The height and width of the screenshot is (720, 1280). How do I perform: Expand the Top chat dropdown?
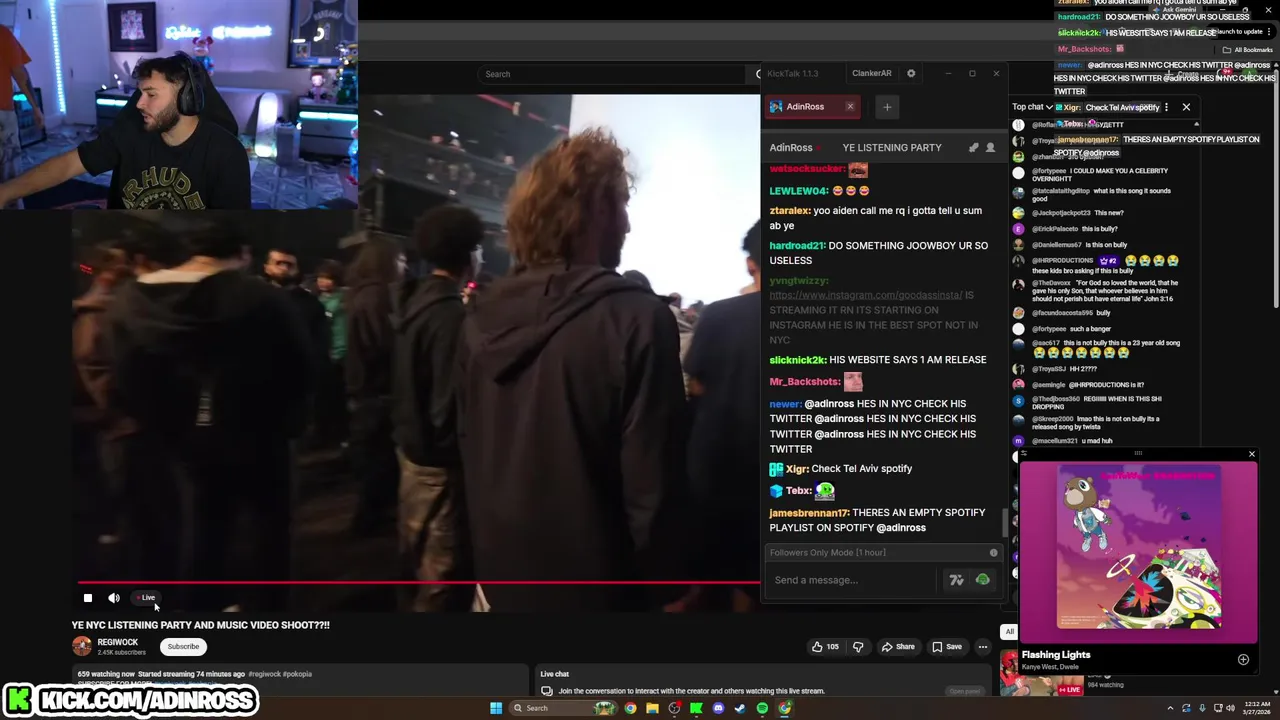[x=1032, y=107]
